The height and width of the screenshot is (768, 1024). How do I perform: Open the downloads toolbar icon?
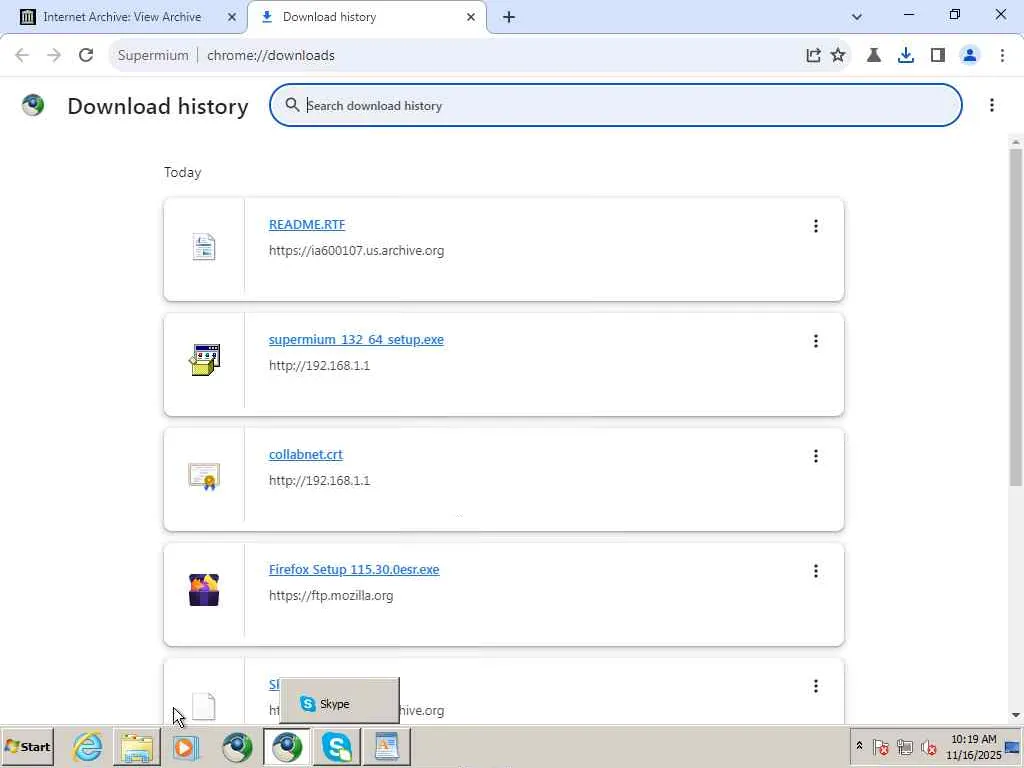pyautogui.click(x=906, y=56)
